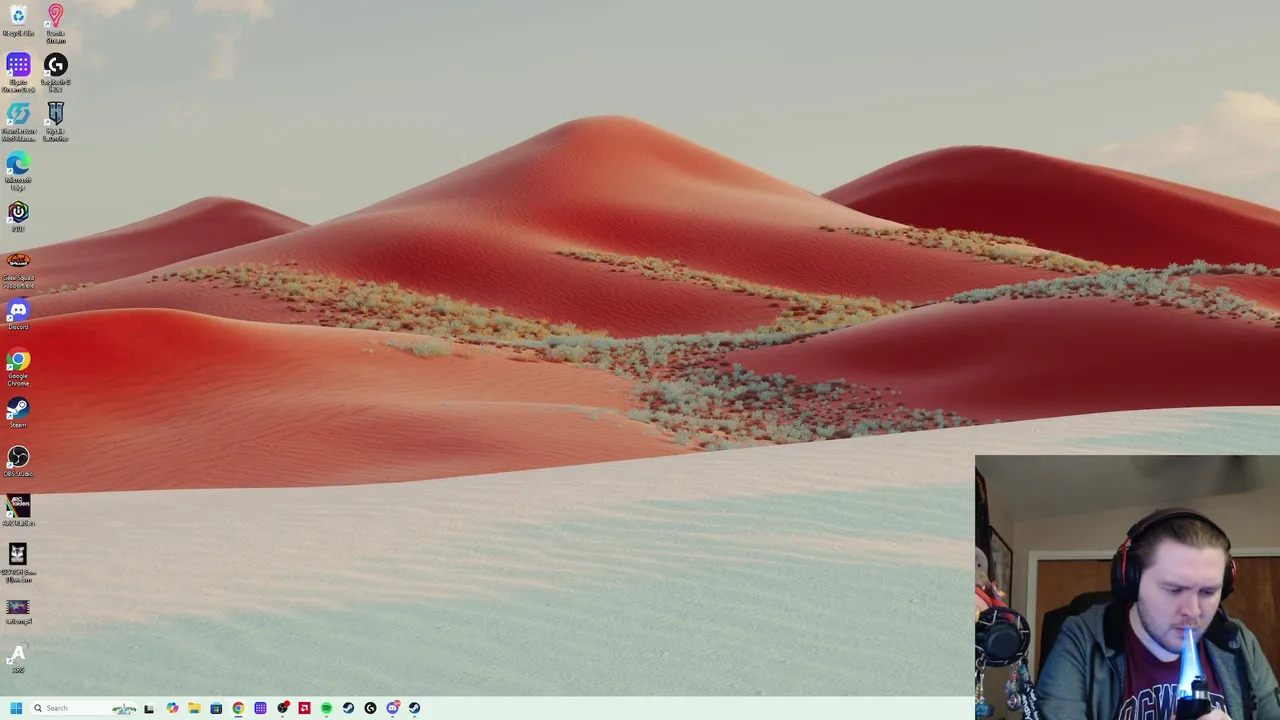Screen dimensions: 1280x720
Task: Open AMD Software from the taskbar
Action: tap(304, 708)
